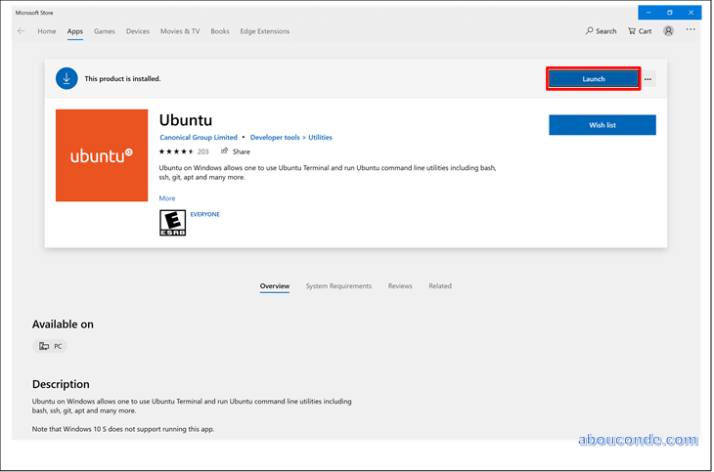
Task: Click the star rating with 203 reviews
Action: click(183, 151)
